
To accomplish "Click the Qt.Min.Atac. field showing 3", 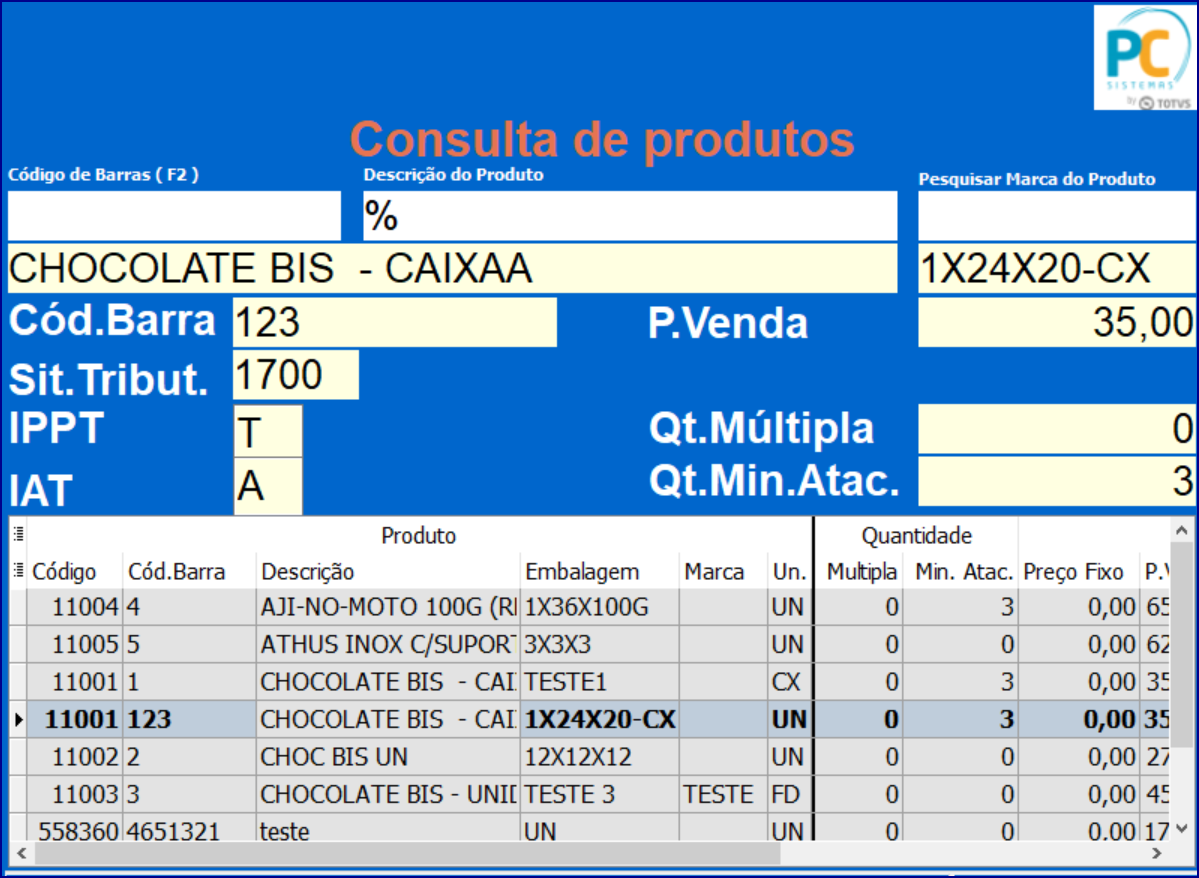I will tap(1057, 481).
